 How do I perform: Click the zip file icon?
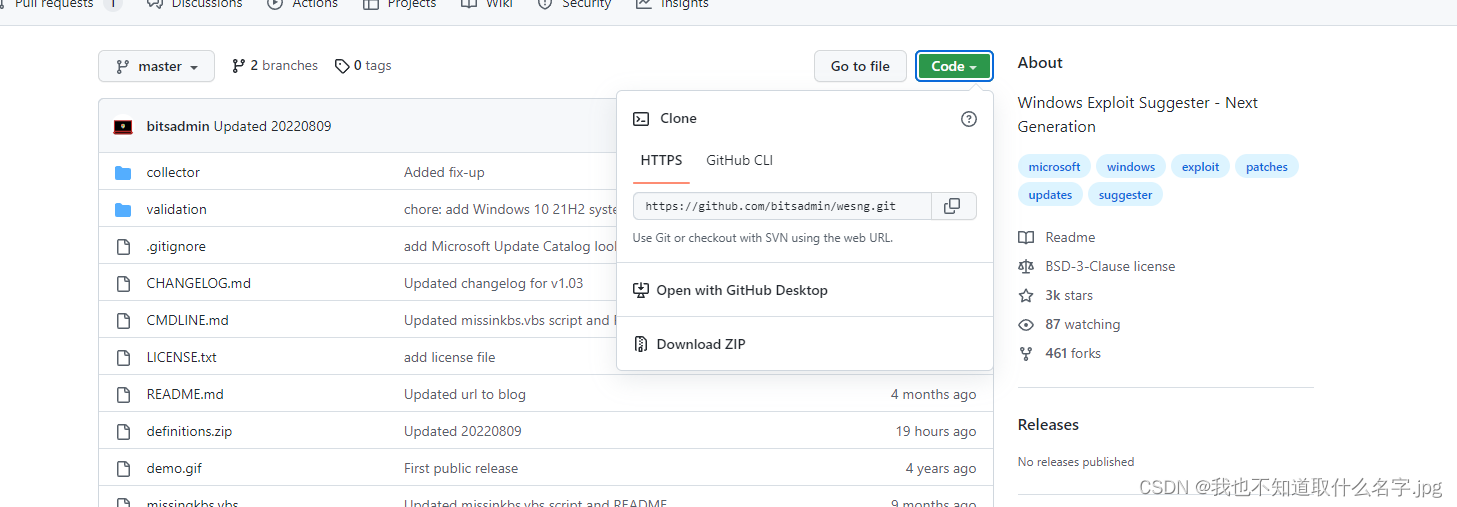(641, 344)
